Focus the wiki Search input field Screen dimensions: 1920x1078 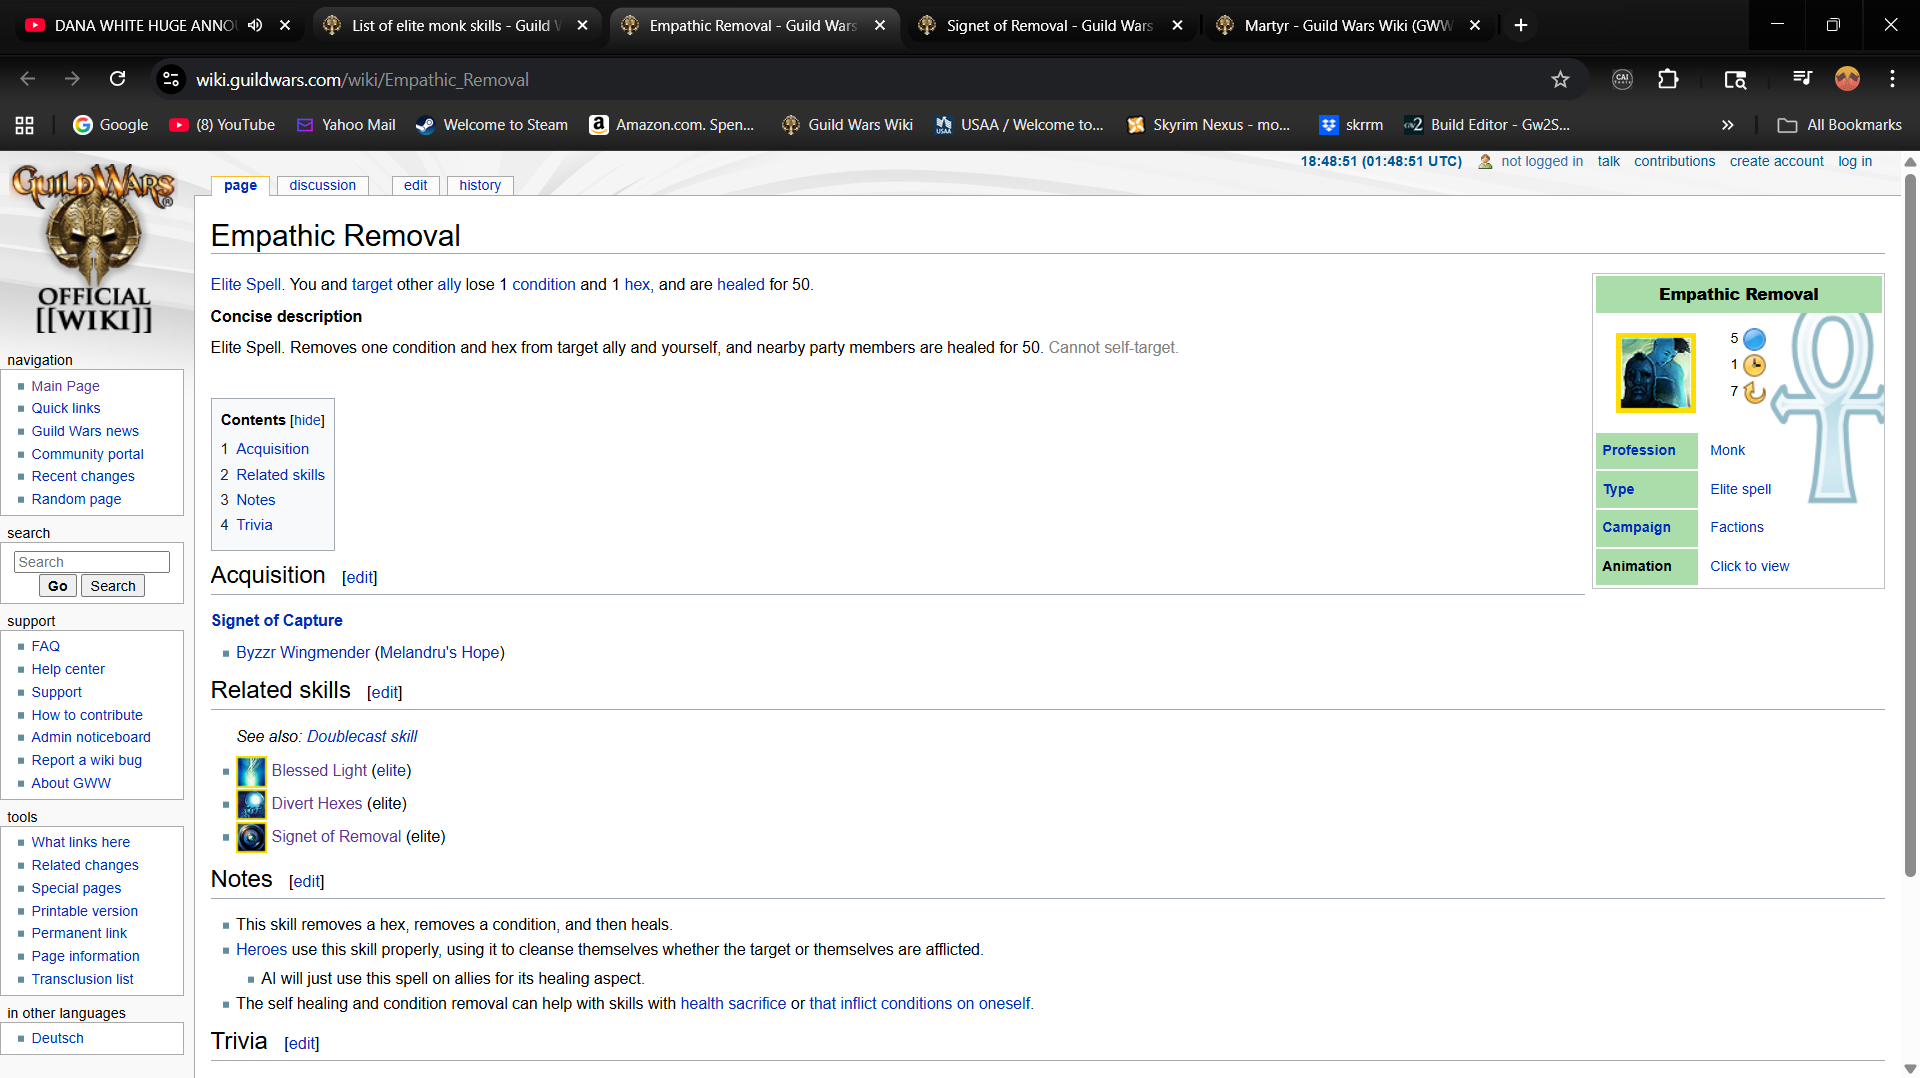[x=92, y=562]
